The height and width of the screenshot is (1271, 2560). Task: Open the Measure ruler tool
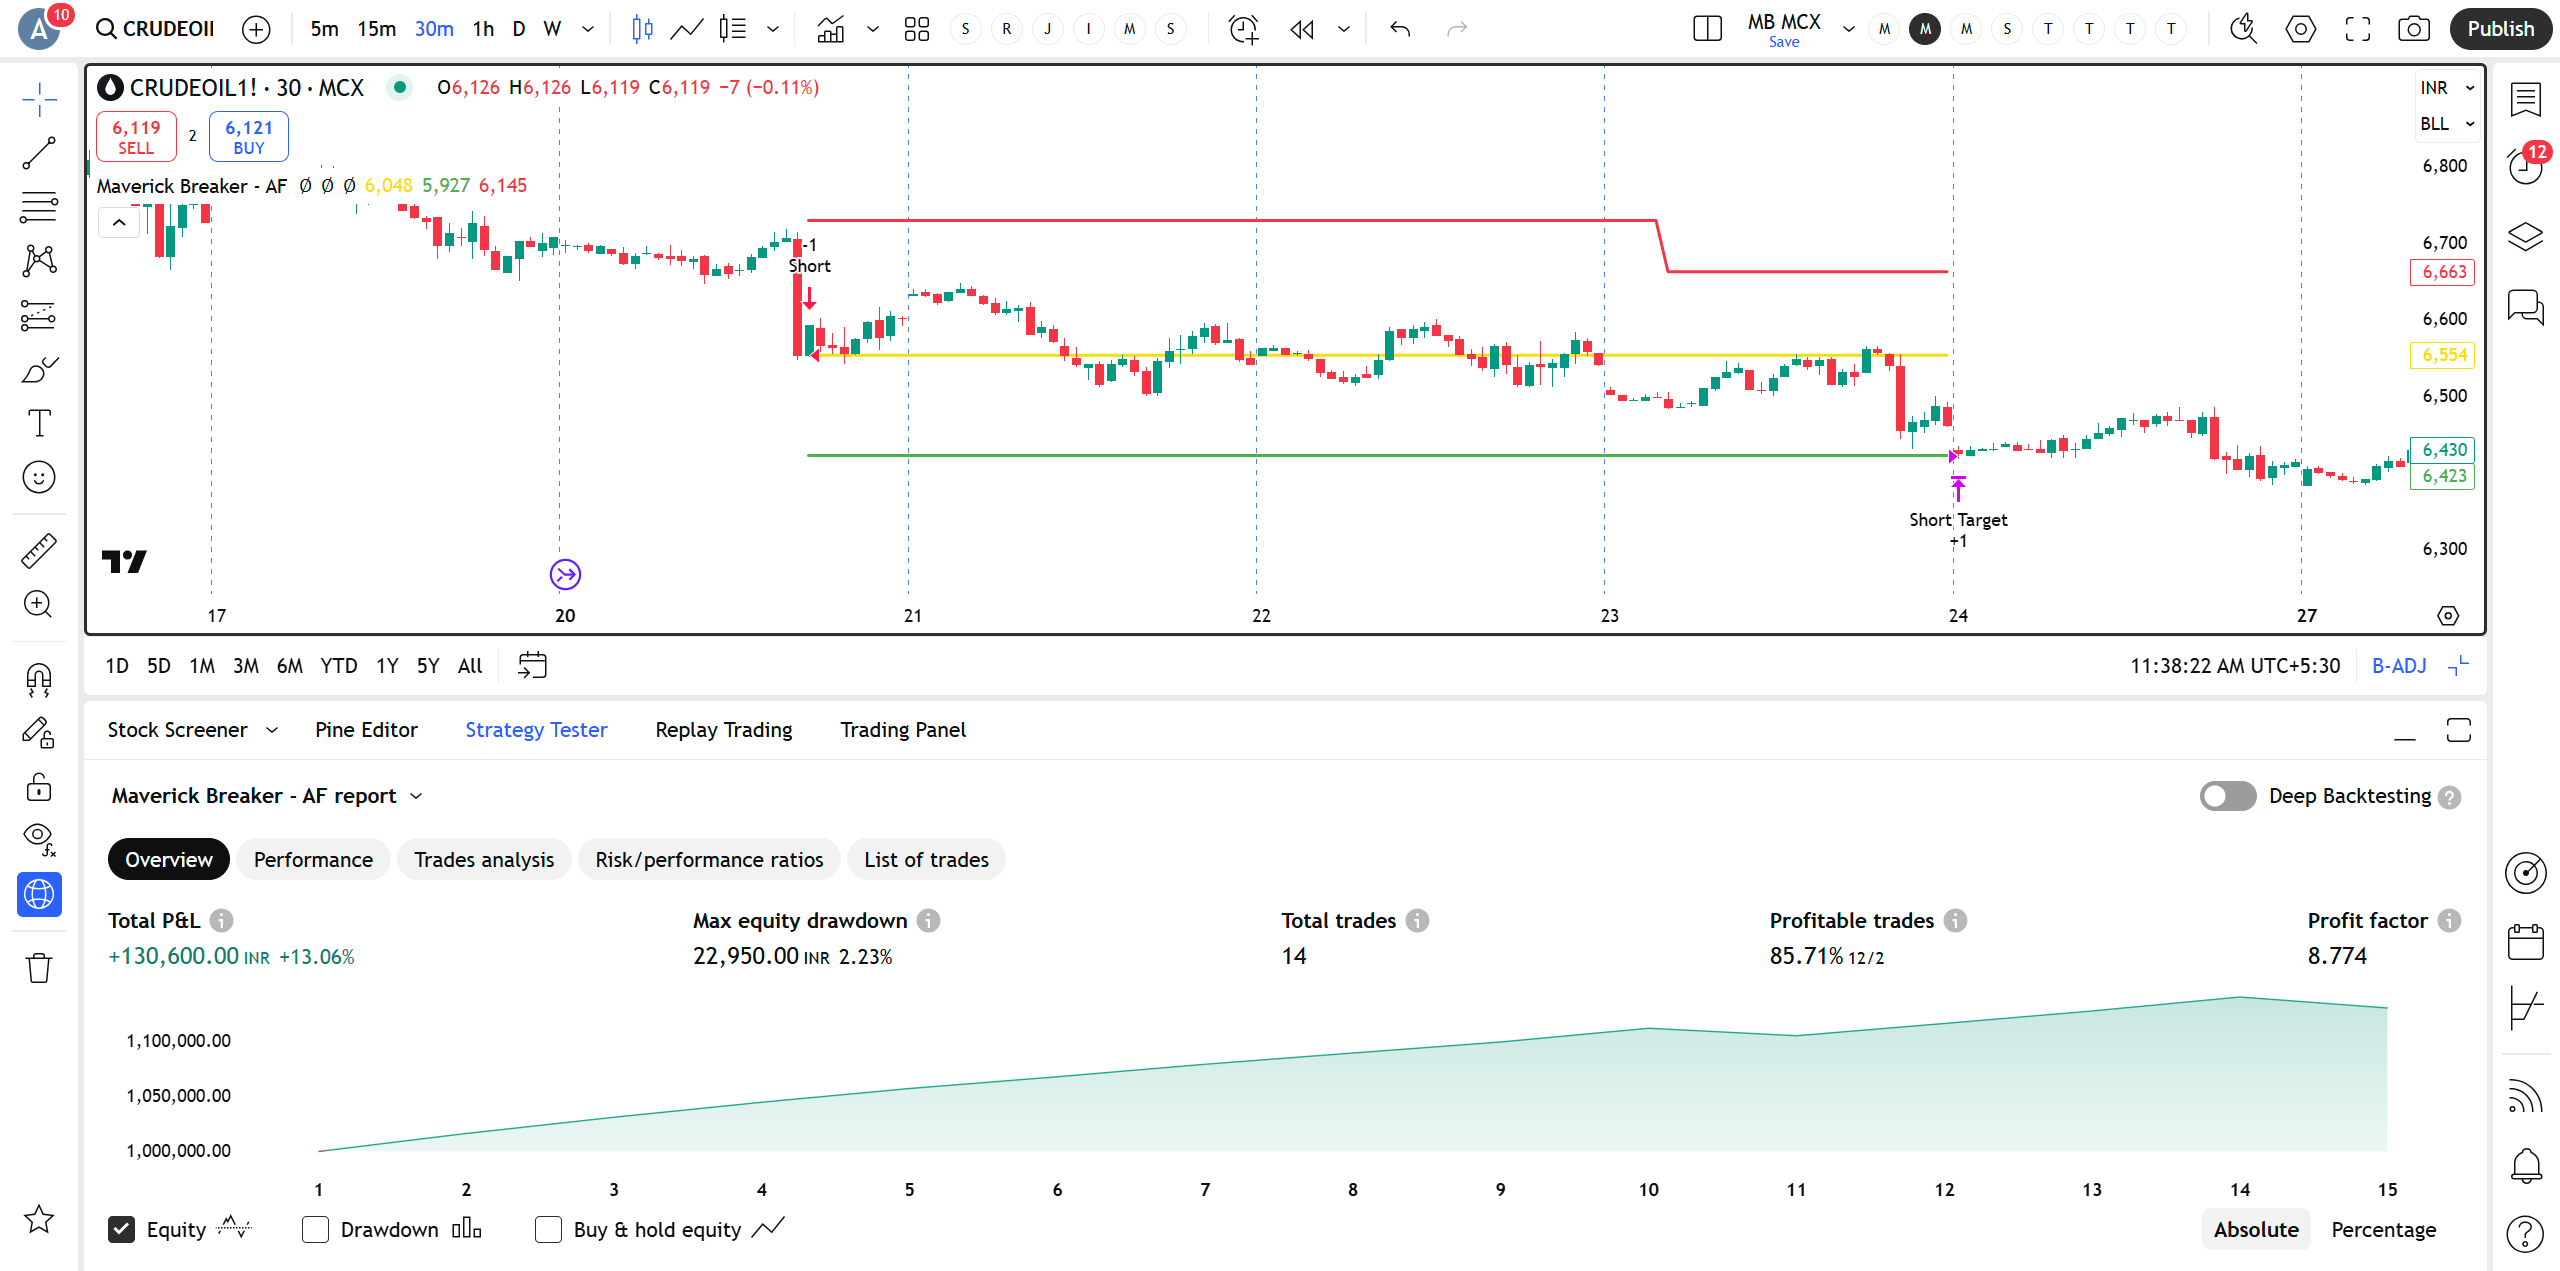click(39, 551)
